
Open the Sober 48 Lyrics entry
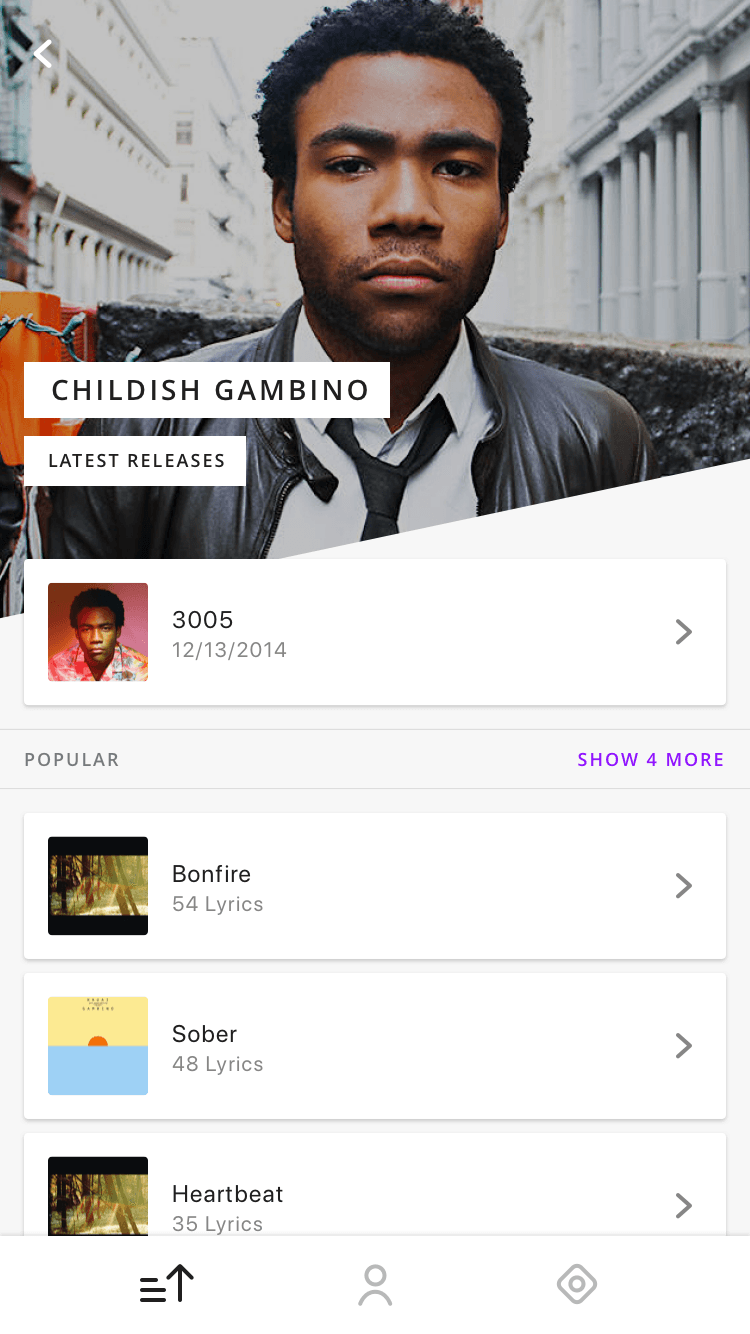coord(375,1046)
